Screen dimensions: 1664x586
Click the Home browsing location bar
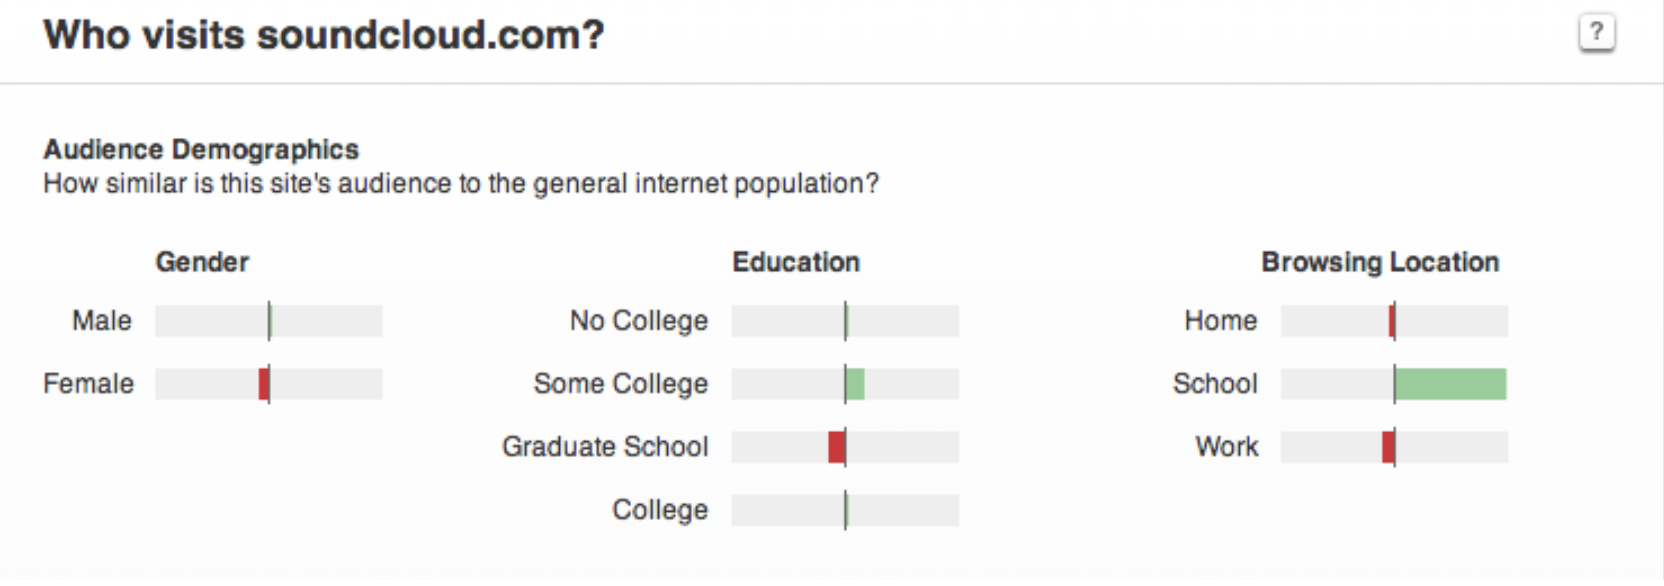tap(1393, 321)
